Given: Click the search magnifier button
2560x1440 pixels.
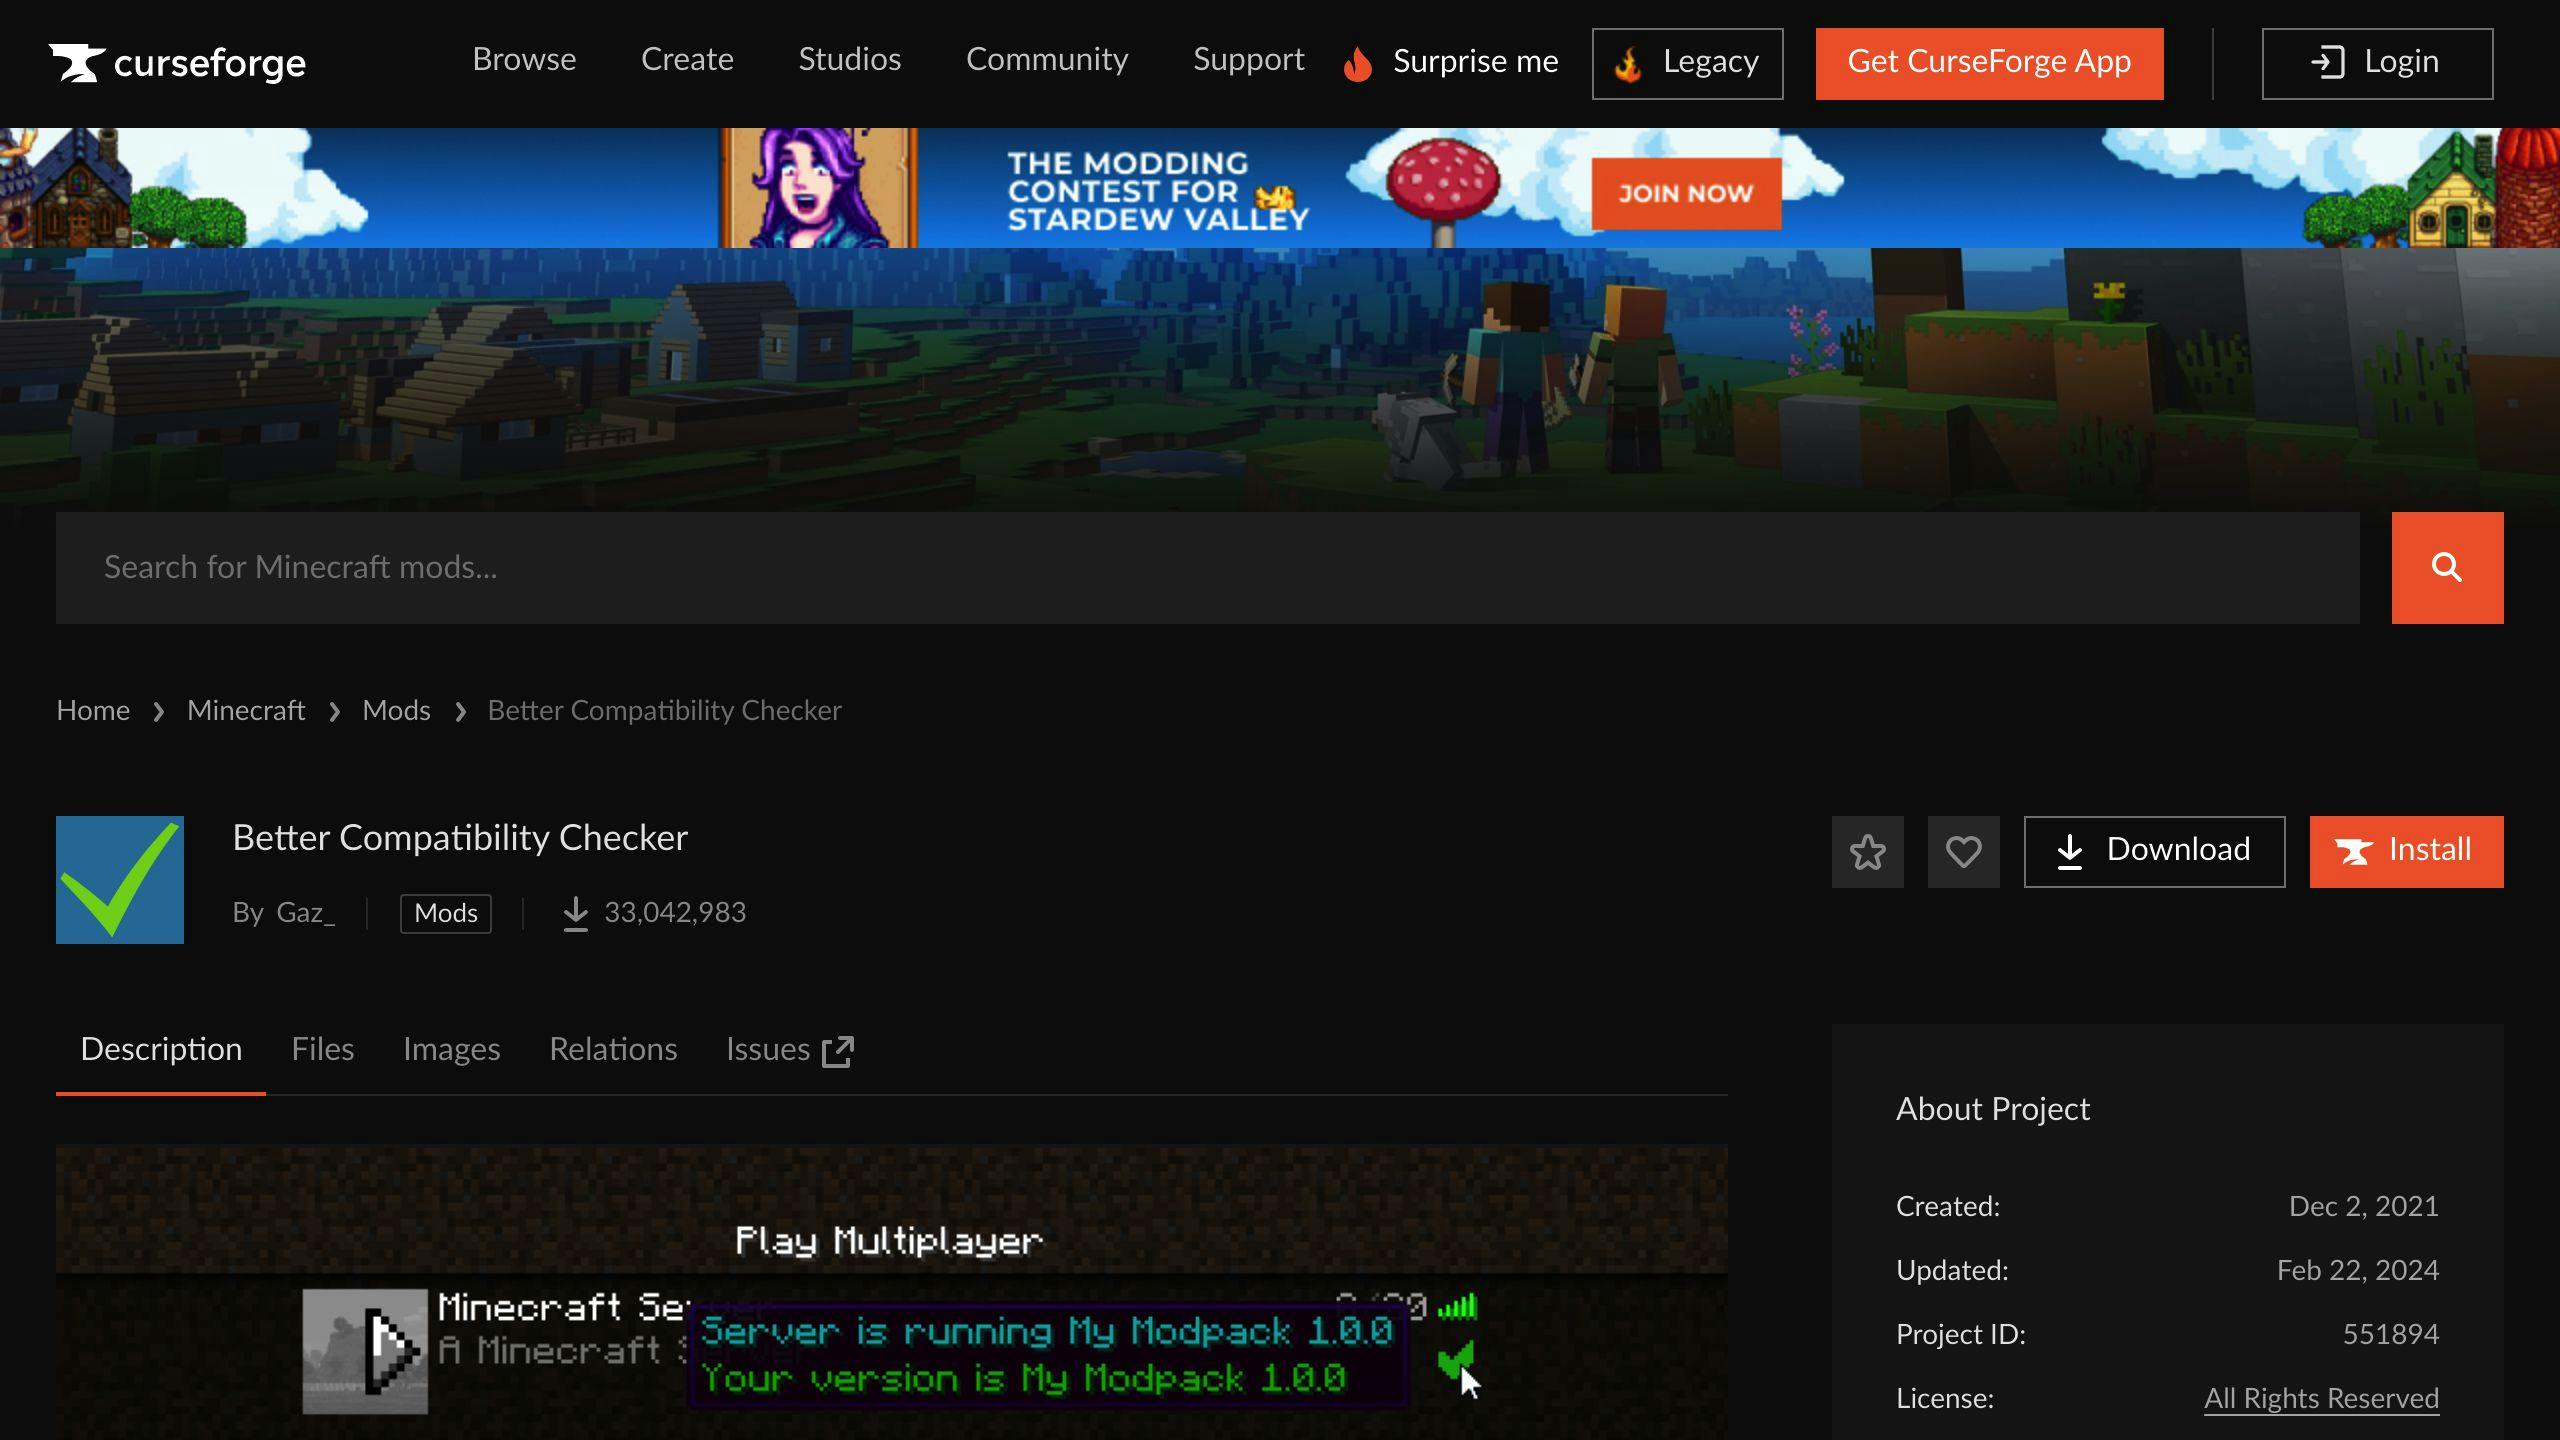Looking at the screenshot, I should coord(2447,568).
